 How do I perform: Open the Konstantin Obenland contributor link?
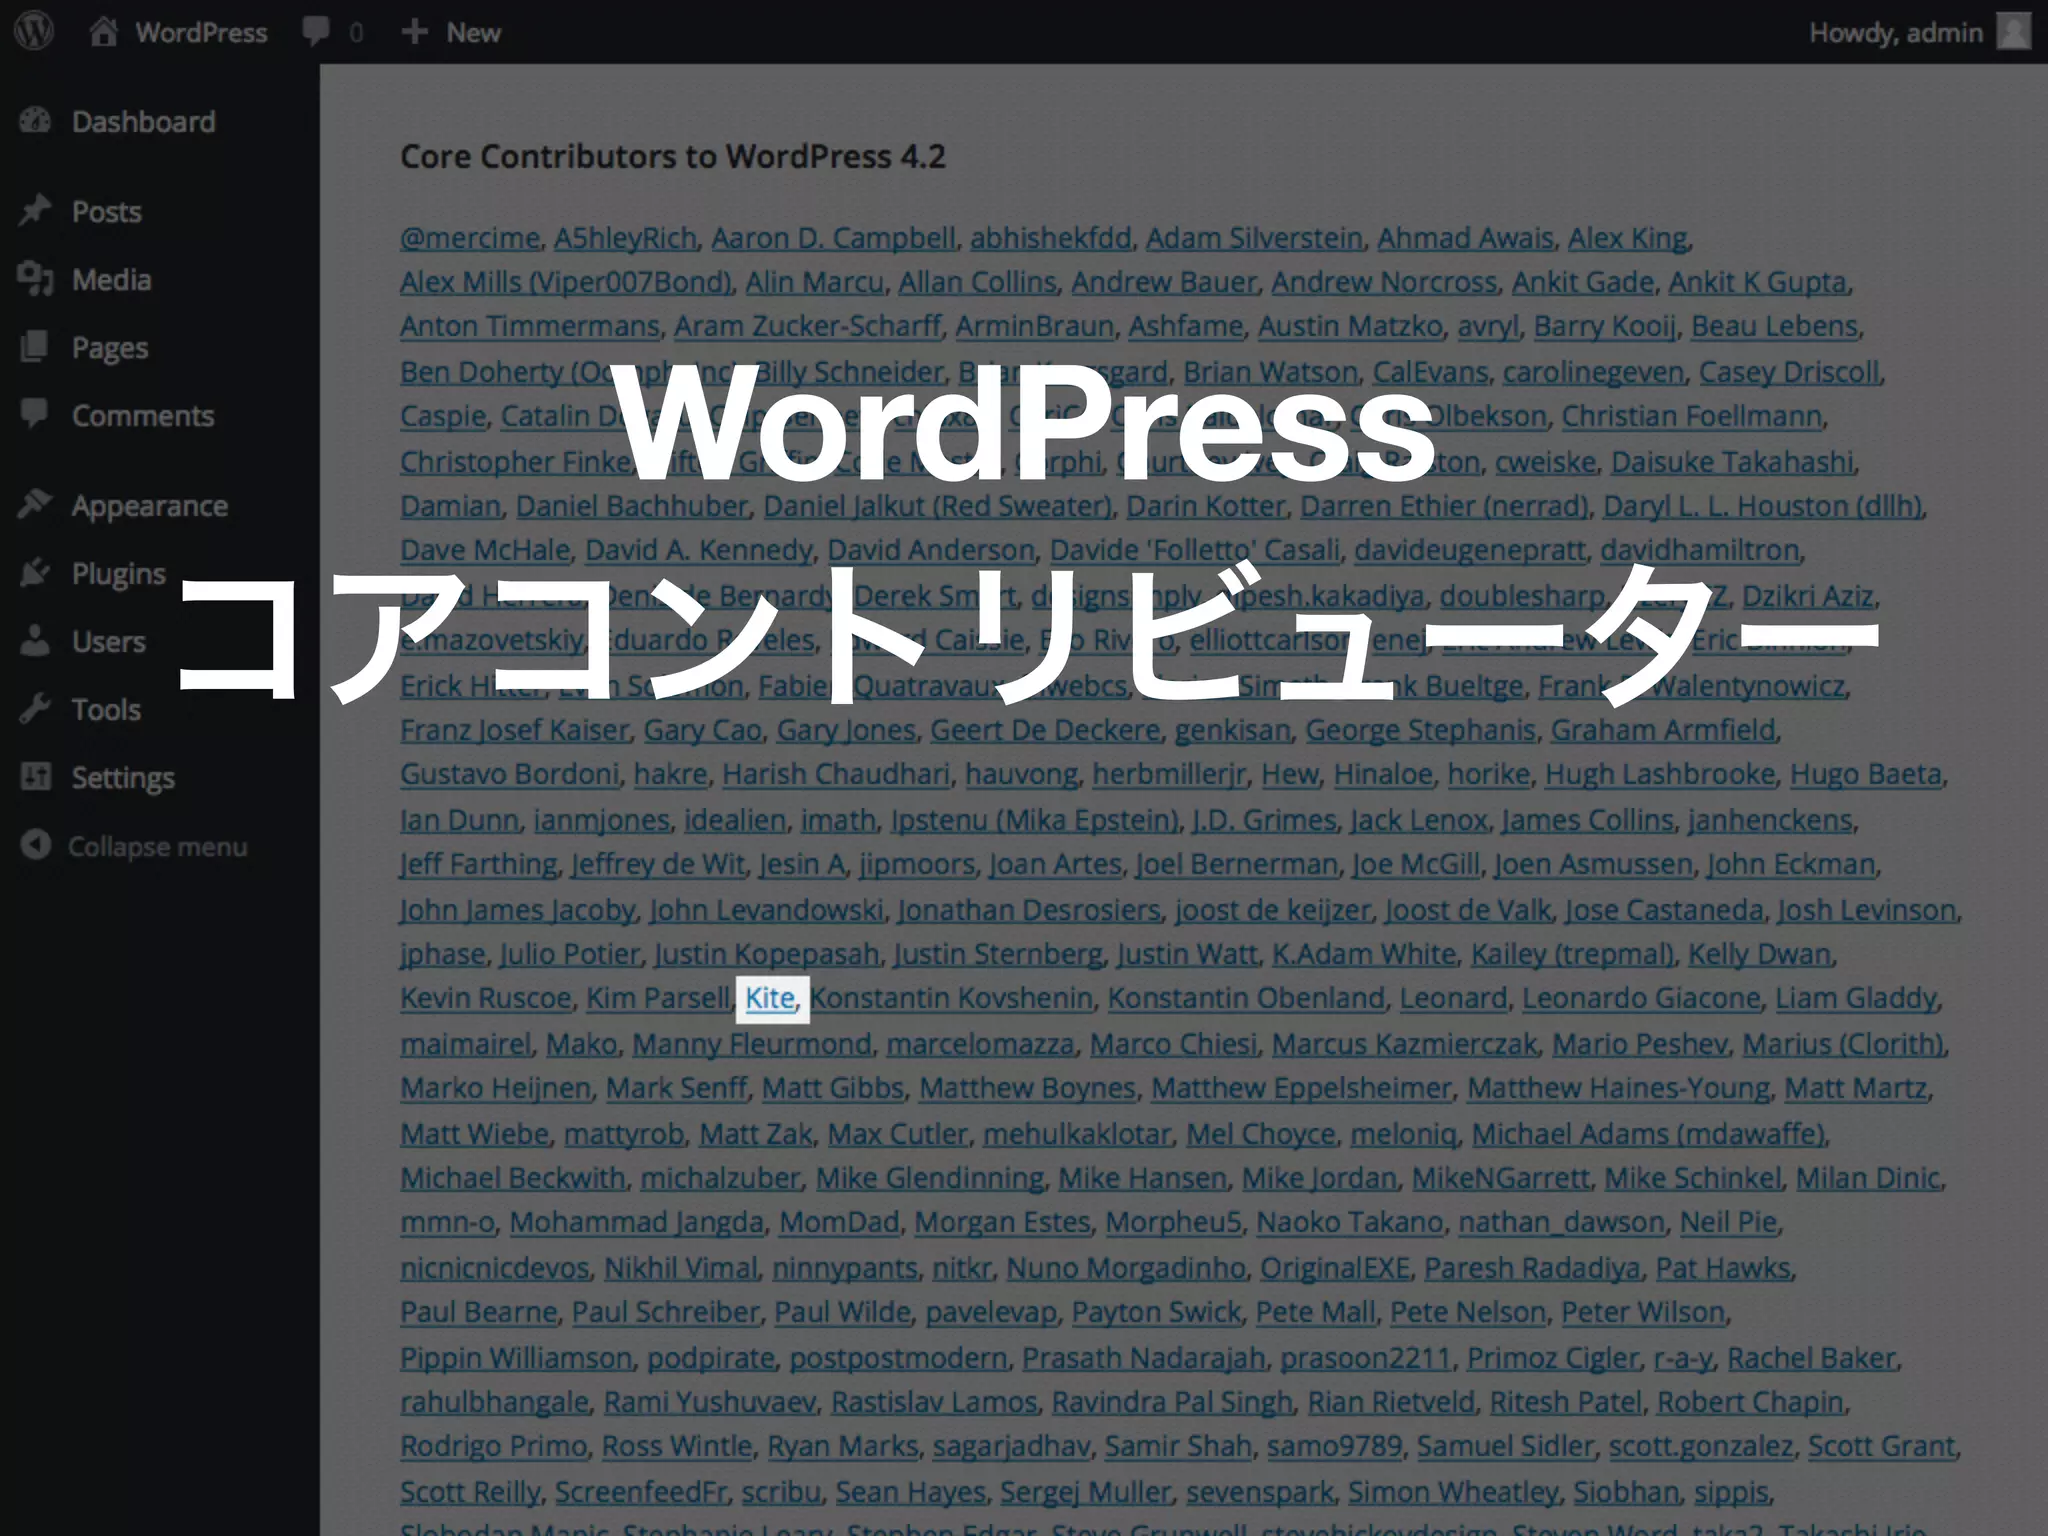click(1246, 998)
